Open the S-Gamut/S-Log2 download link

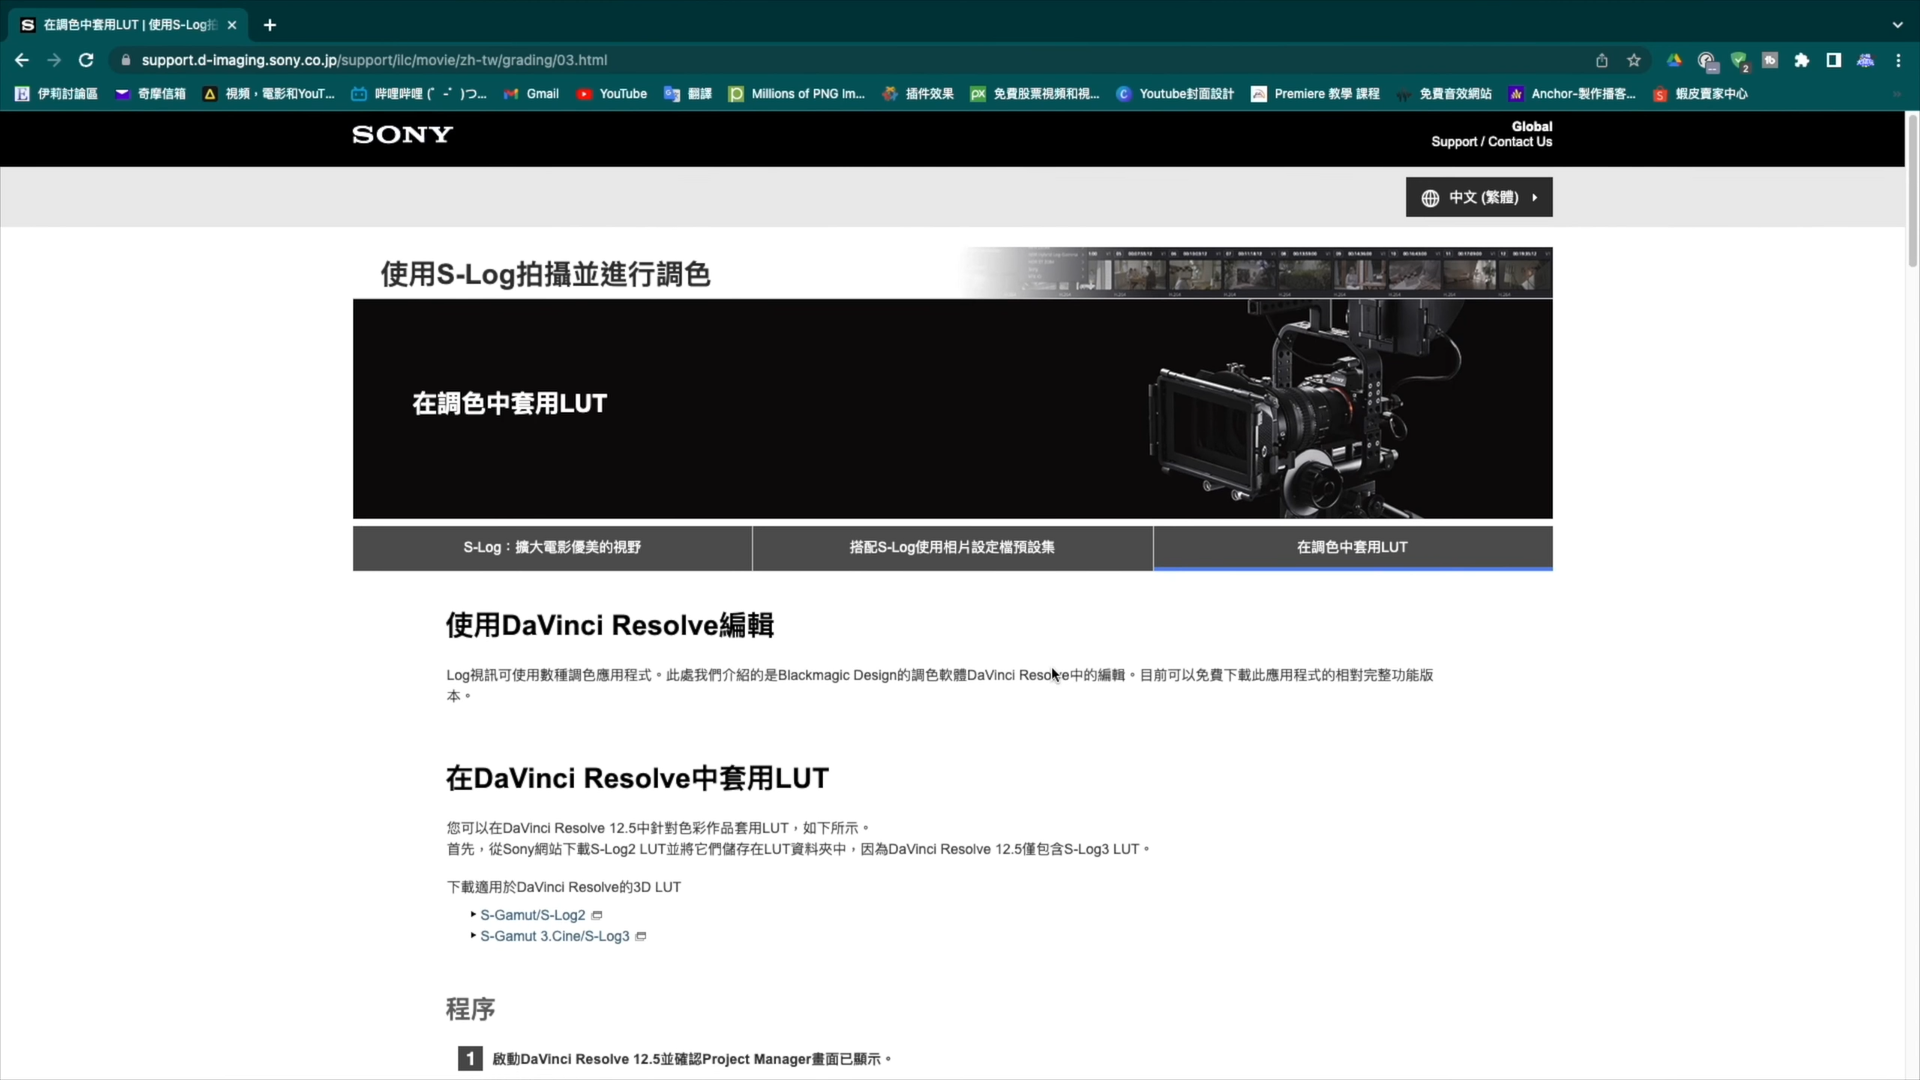(x=533, y=915)
